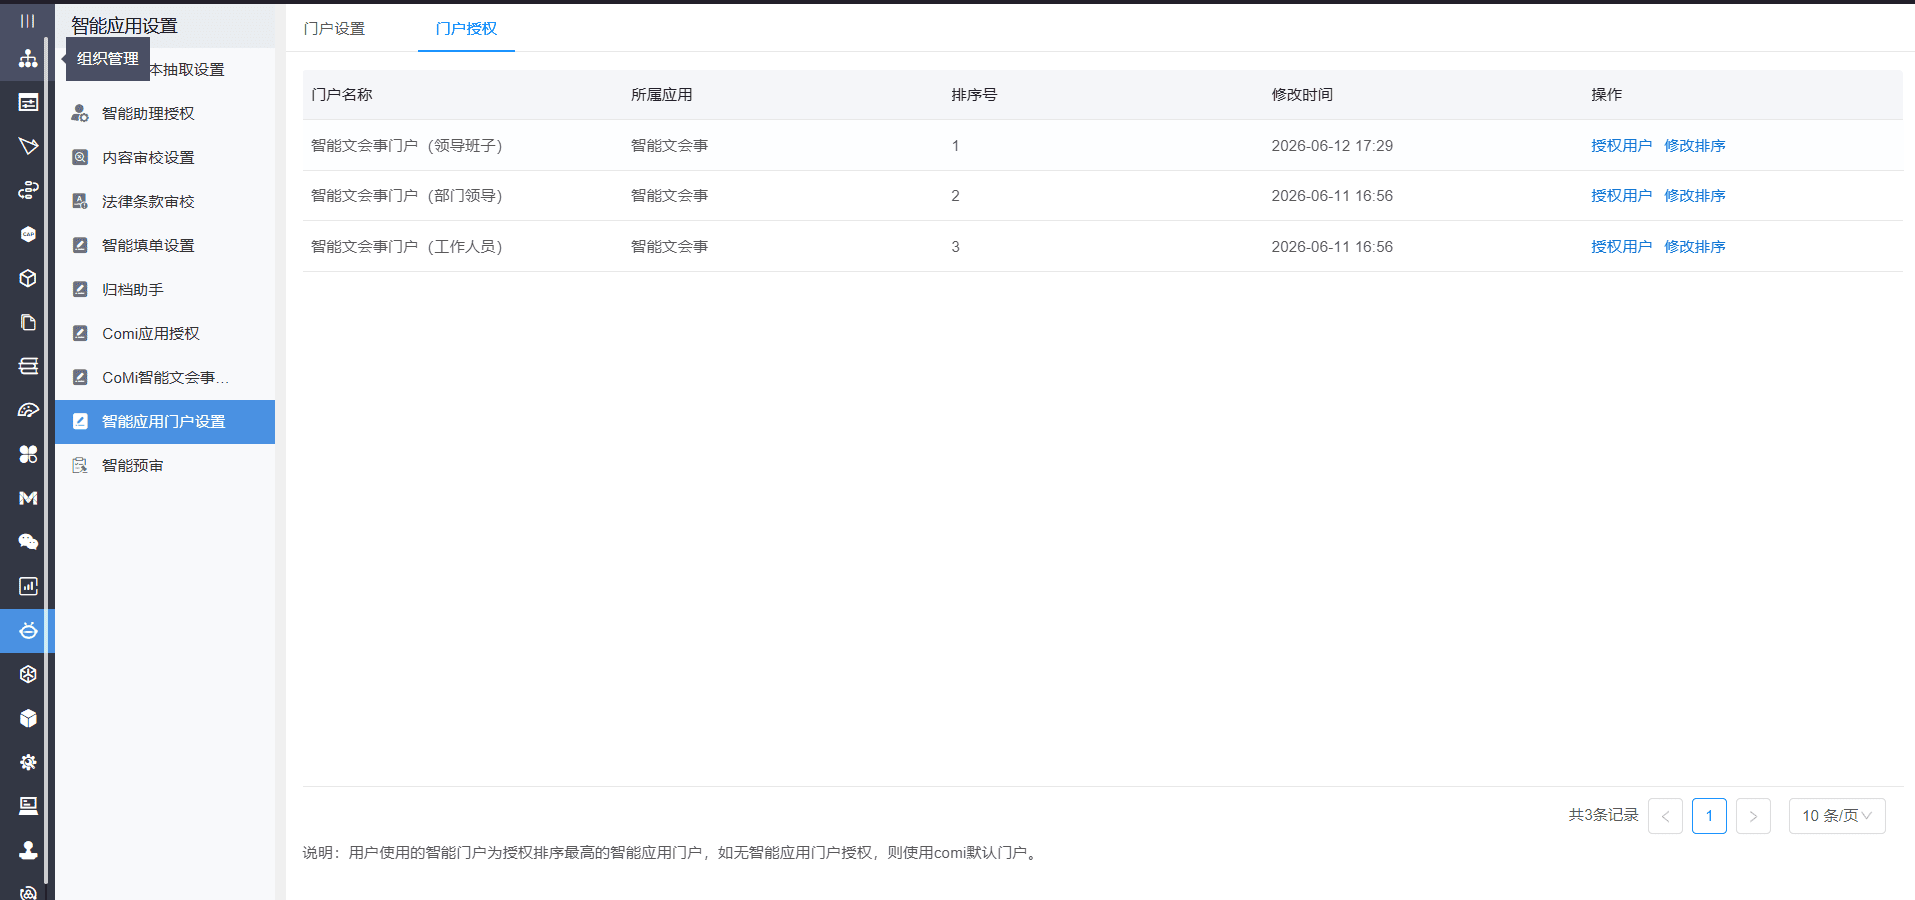Open the stacked layers icon in the sidebar
The image size is (1915, 900).
(28, 366)
